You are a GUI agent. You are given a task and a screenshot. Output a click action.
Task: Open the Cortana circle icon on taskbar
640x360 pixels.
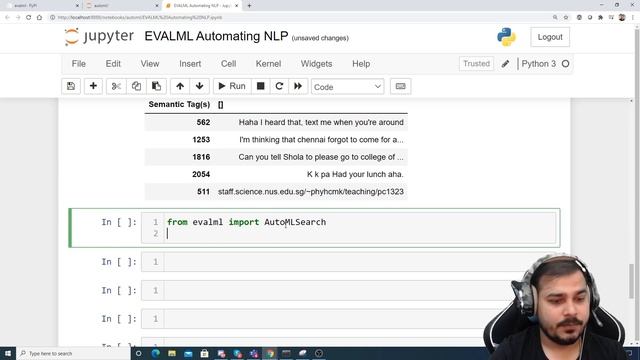[x=139, y=353]
